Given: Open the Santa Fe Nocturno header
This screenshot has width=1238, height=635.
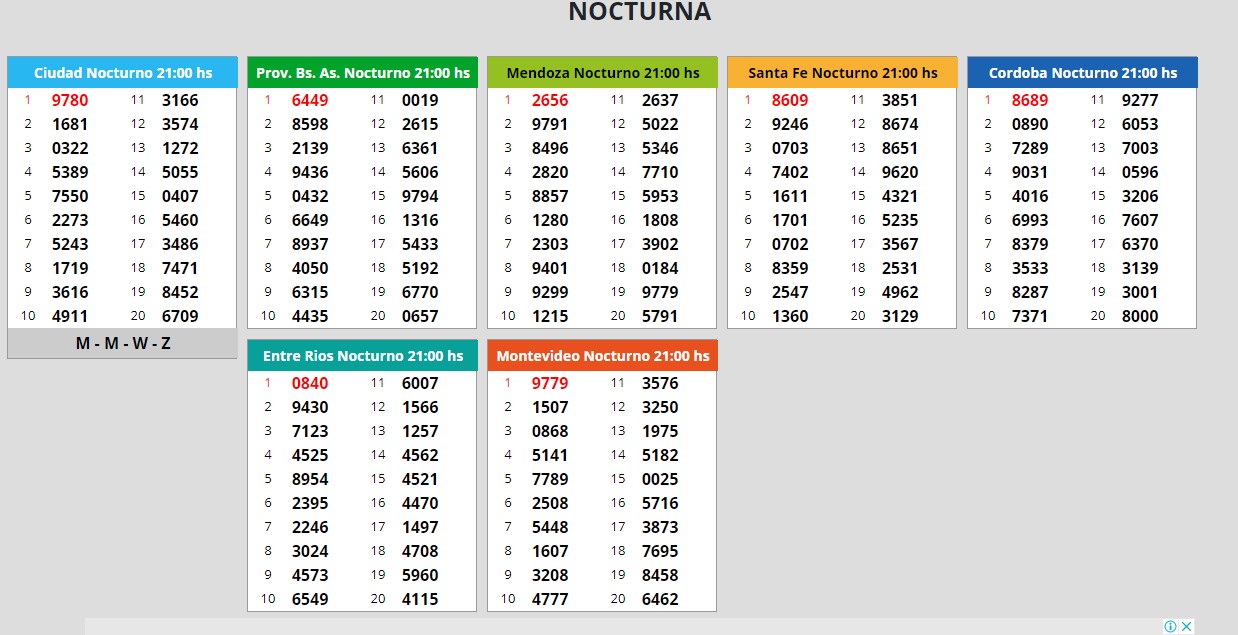Looking at the screenshot, I should click(x=842, y=73).
